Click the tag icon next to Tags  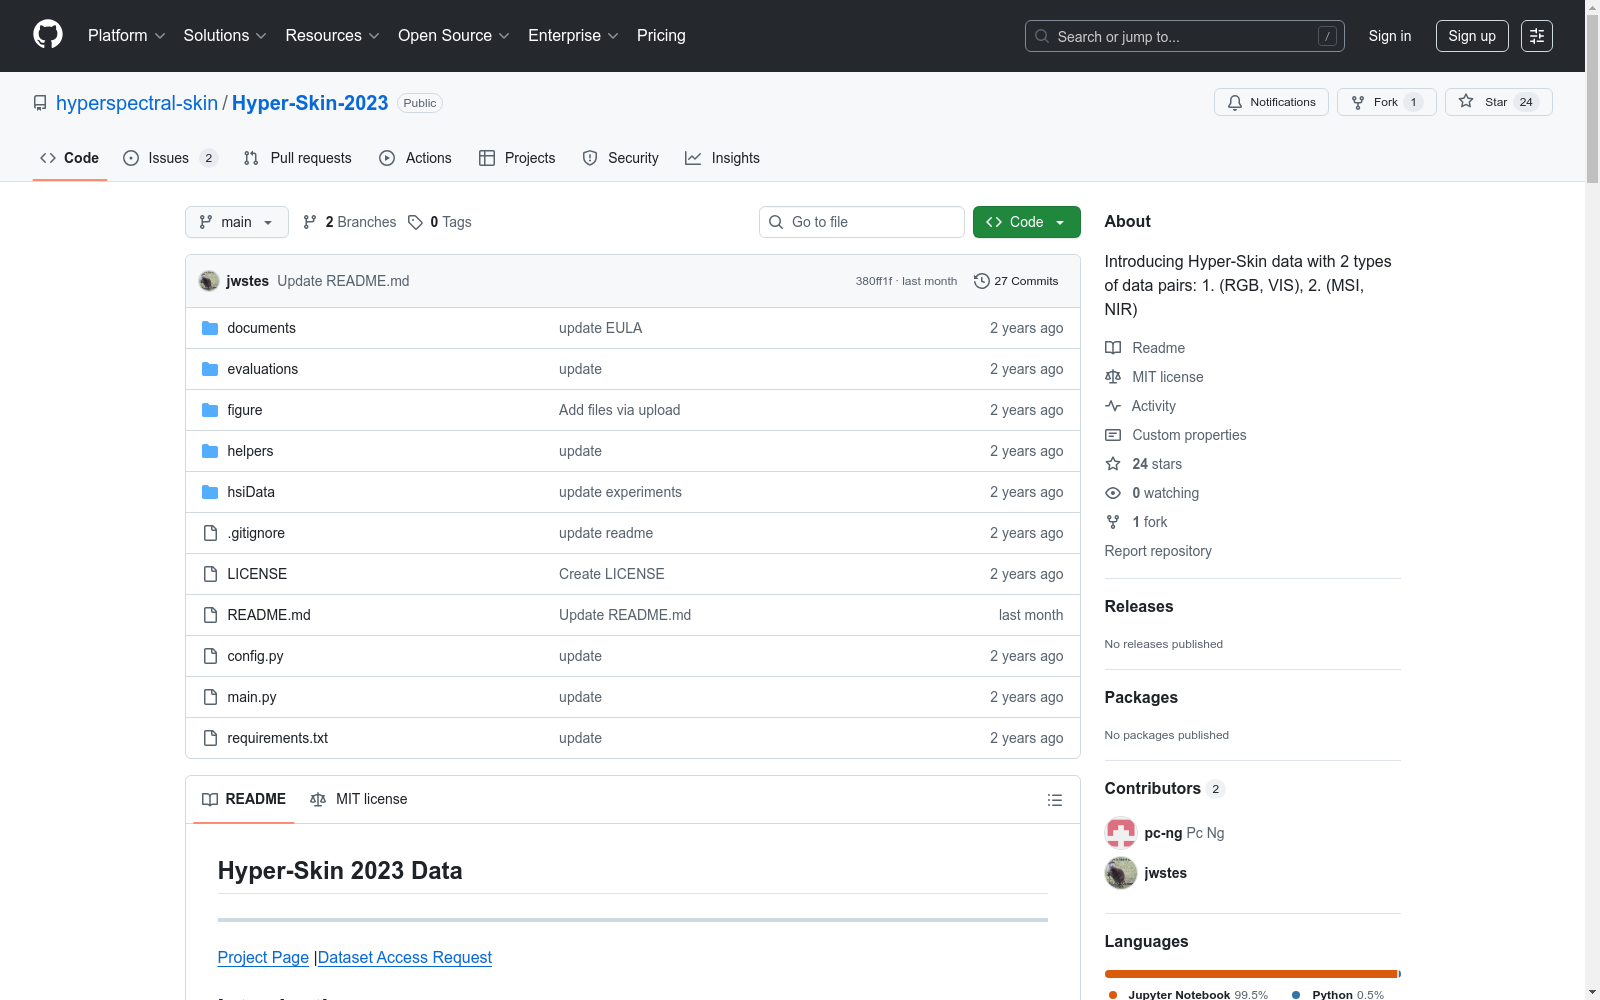(415, 222)
